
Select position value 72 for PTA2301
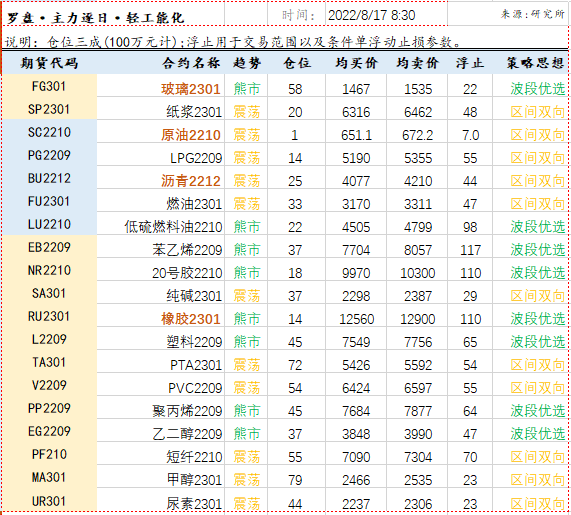(x=295, y=365)
